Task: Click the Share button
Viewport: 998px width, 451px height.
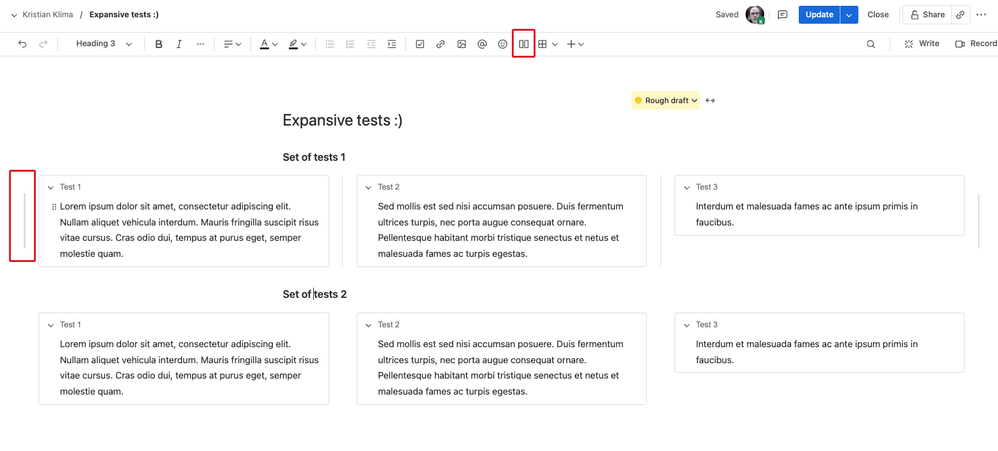Action: tap(927, 15)
